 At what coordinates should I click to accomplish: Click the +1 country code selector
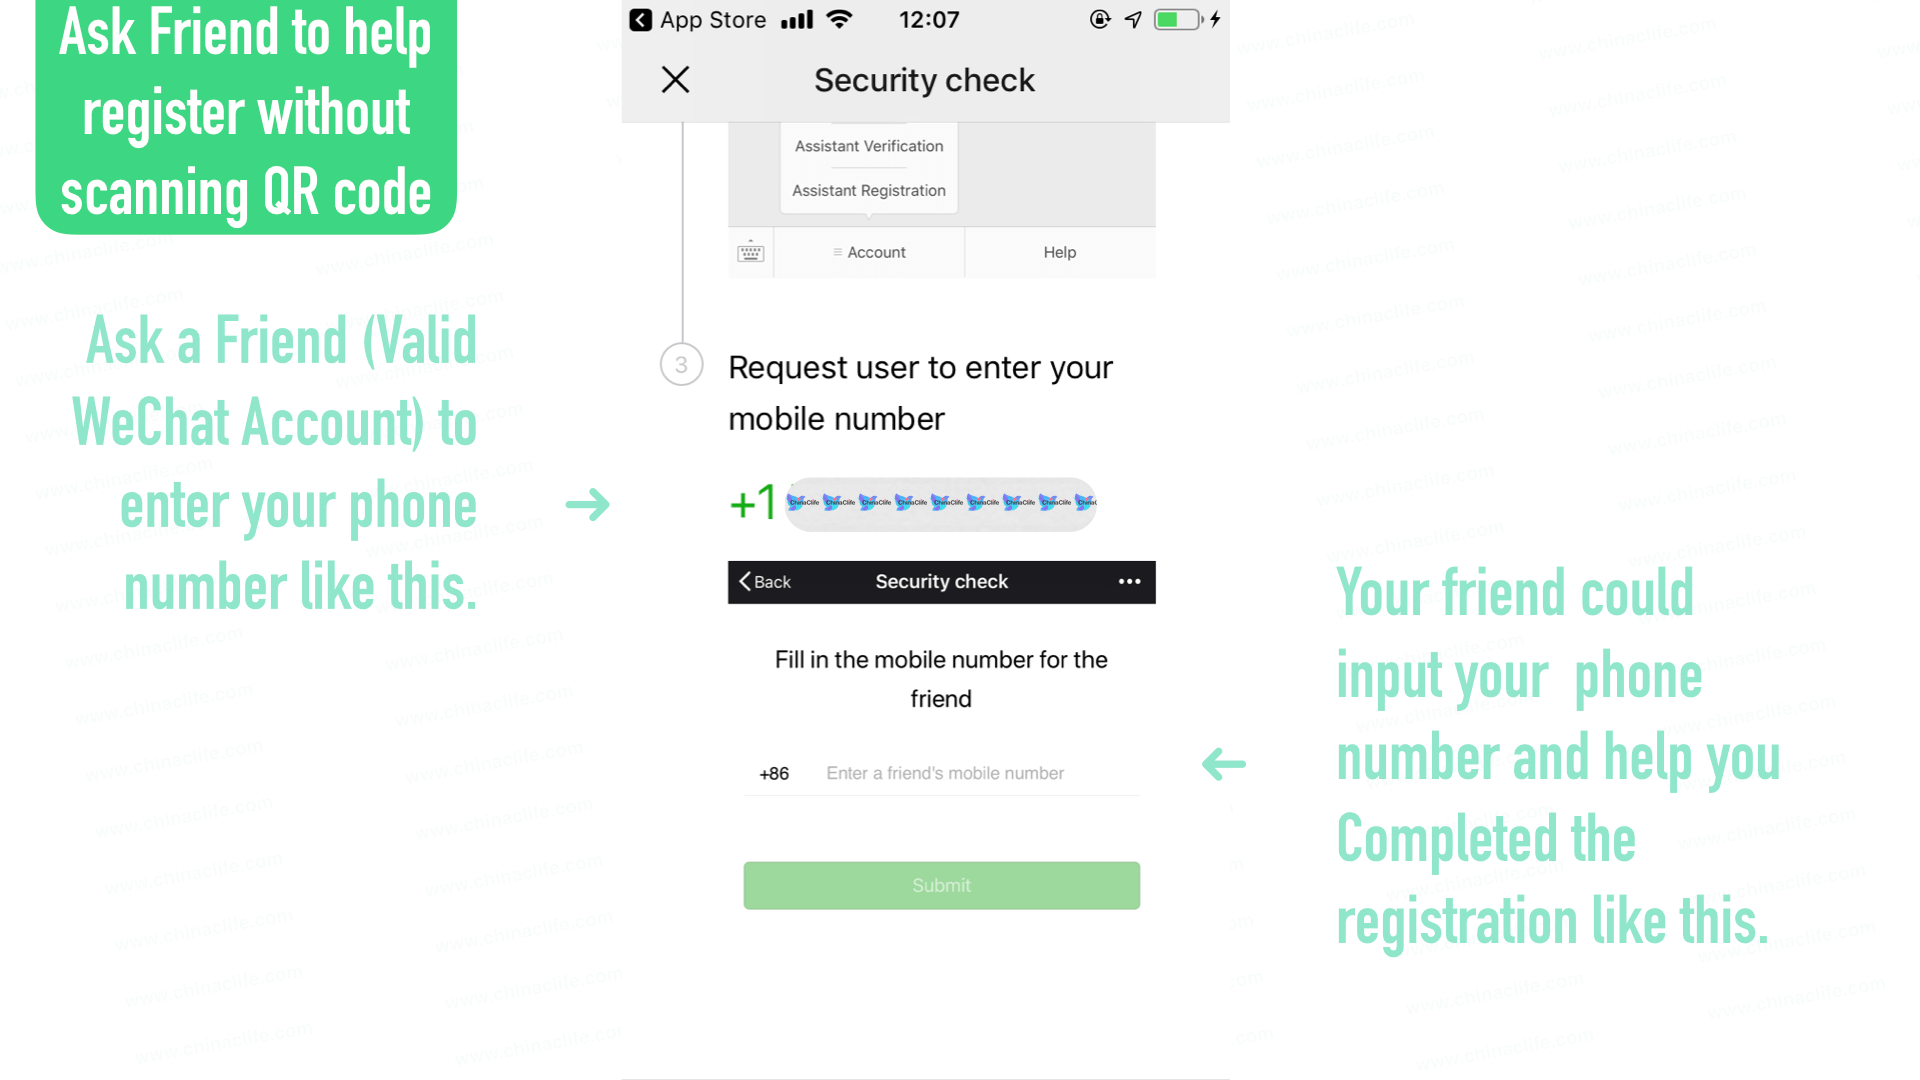pos(752,501)
